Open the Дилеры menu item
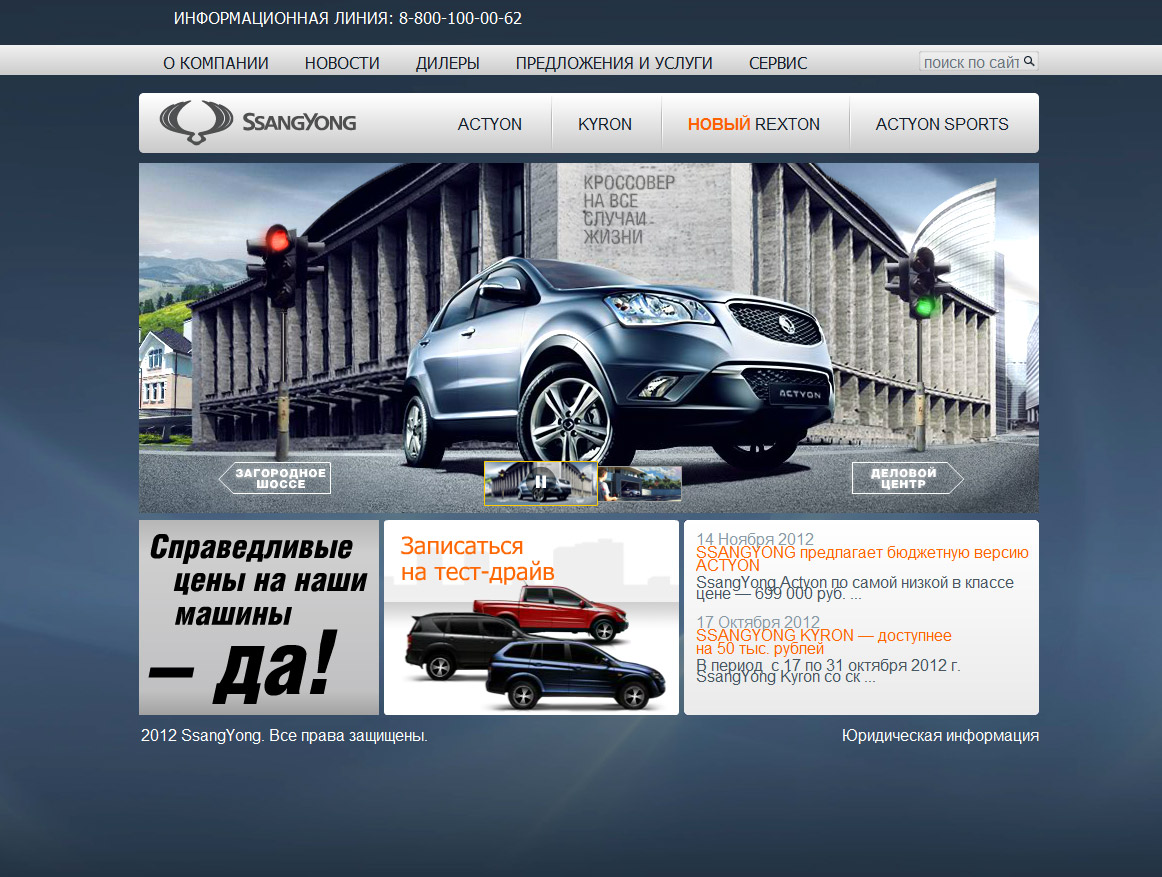This screenshot has width=1162, height=877. 448,63
